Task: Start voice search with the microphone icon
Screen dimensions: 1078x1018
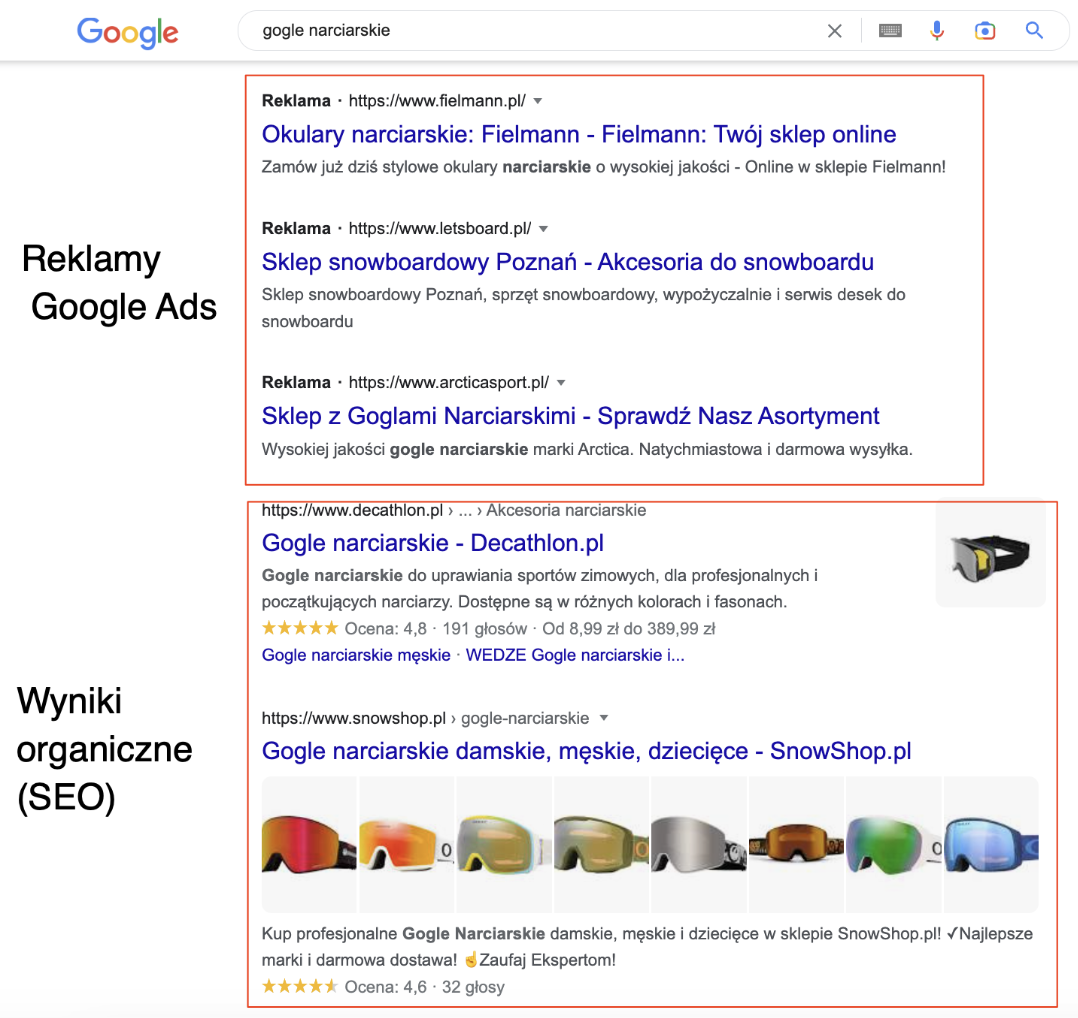Action: [937, 31]
